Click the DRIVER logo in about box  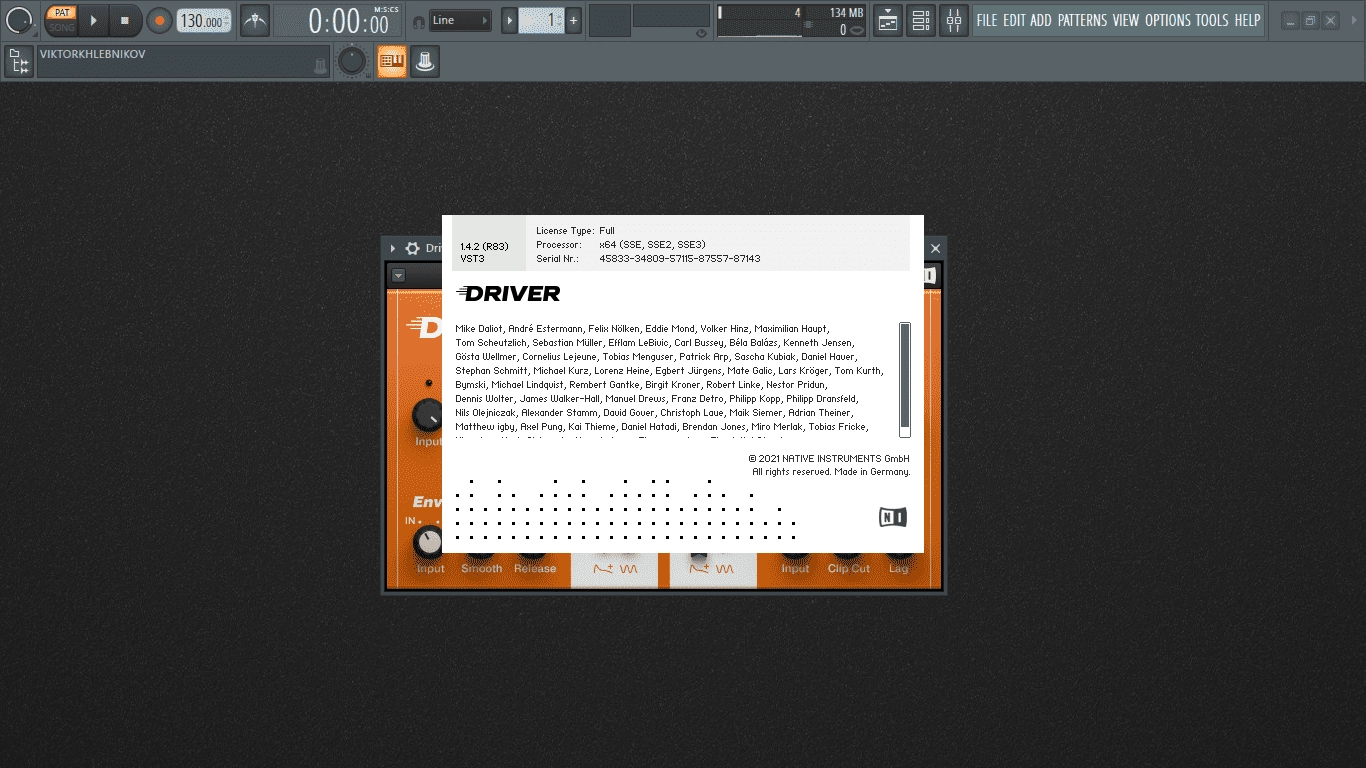tap(508, 294)
